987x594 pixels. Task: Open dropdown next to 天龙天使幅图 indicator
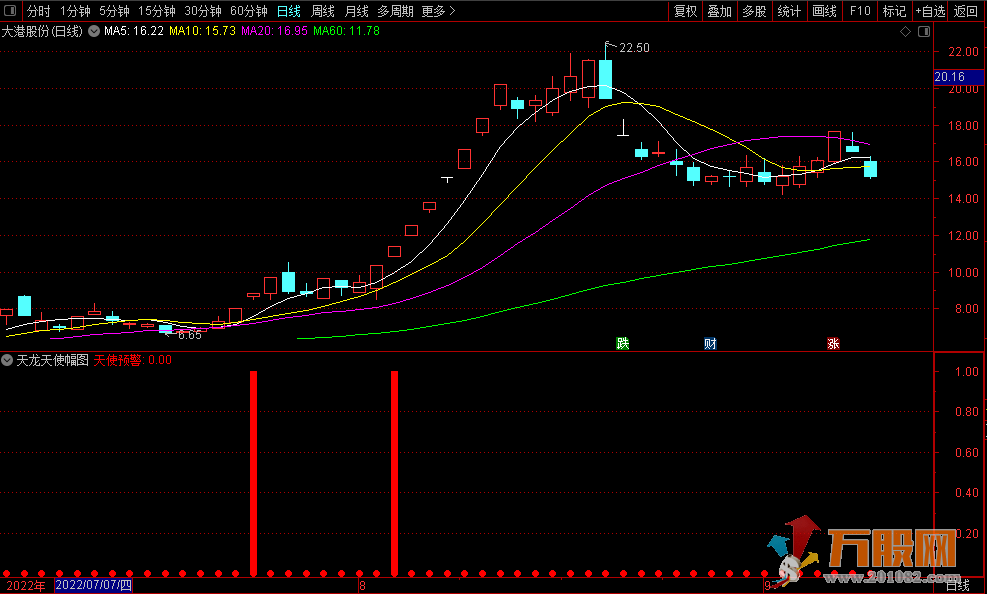(7, 360)
